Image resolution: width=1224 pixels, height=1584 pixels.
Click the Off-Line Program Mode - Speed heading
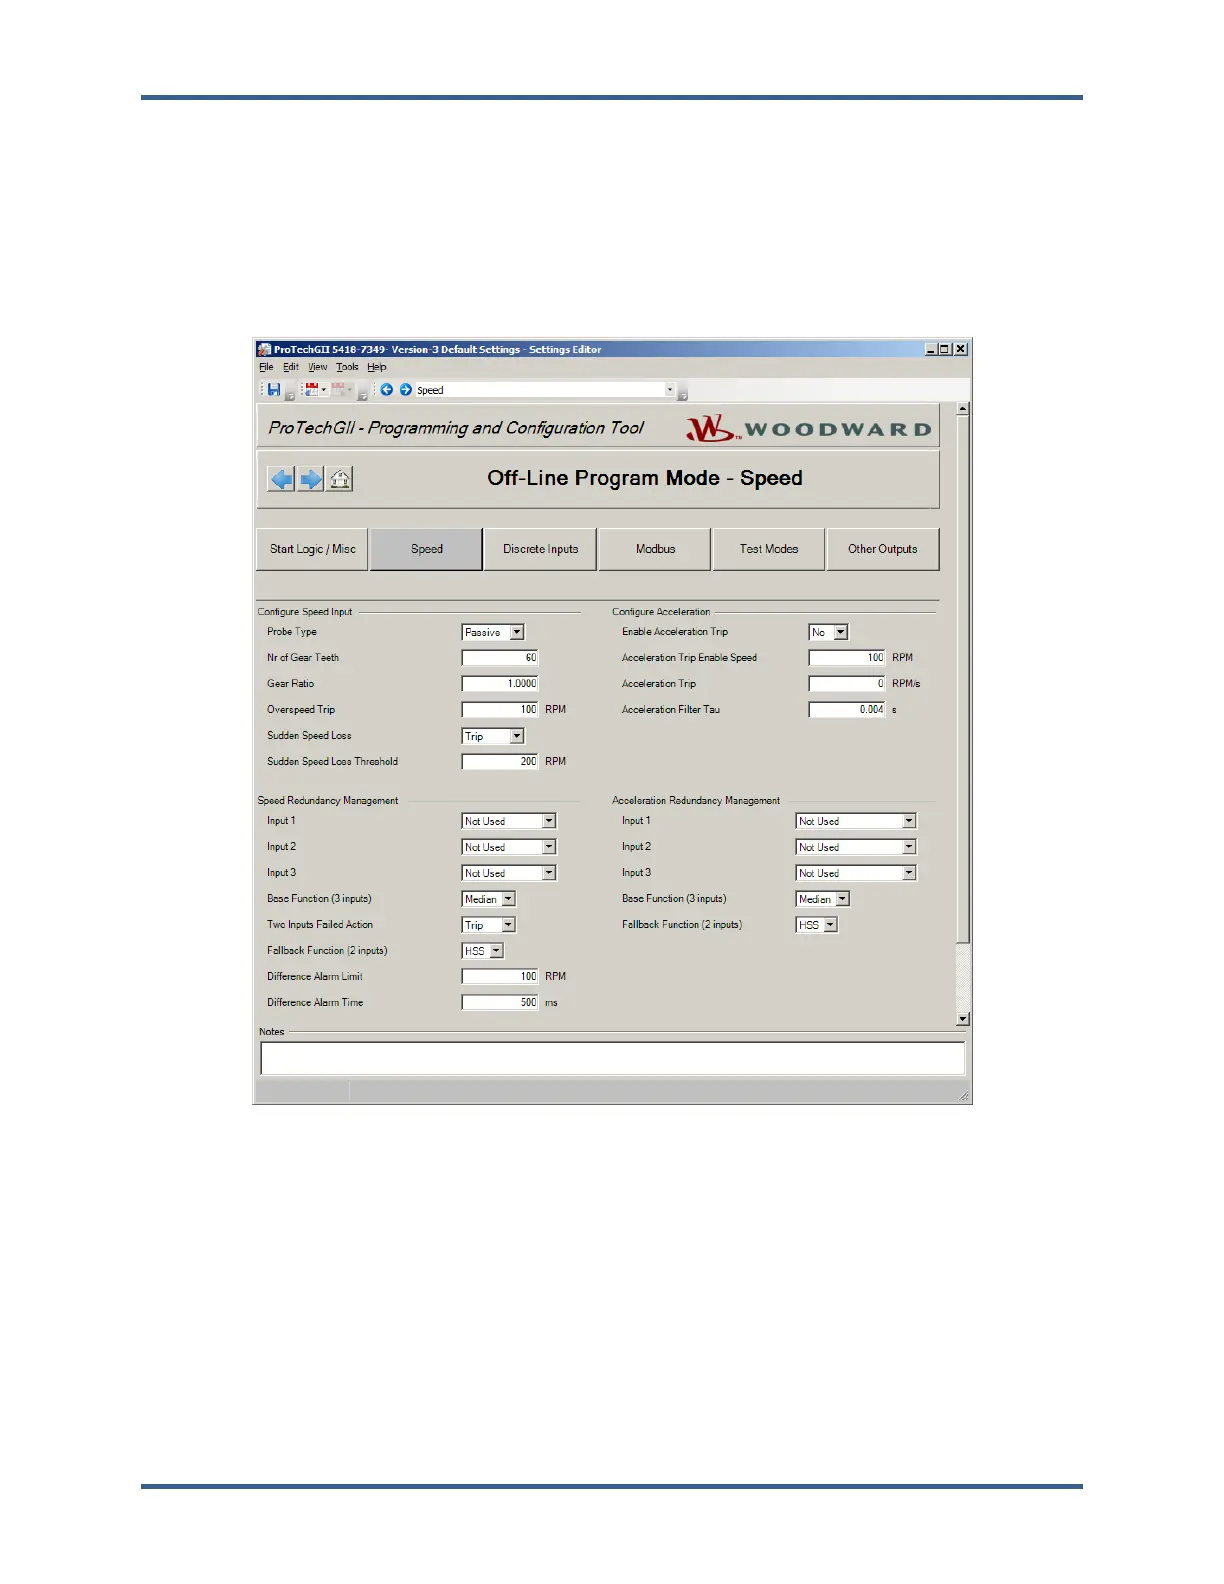click(x=645, y=478)
